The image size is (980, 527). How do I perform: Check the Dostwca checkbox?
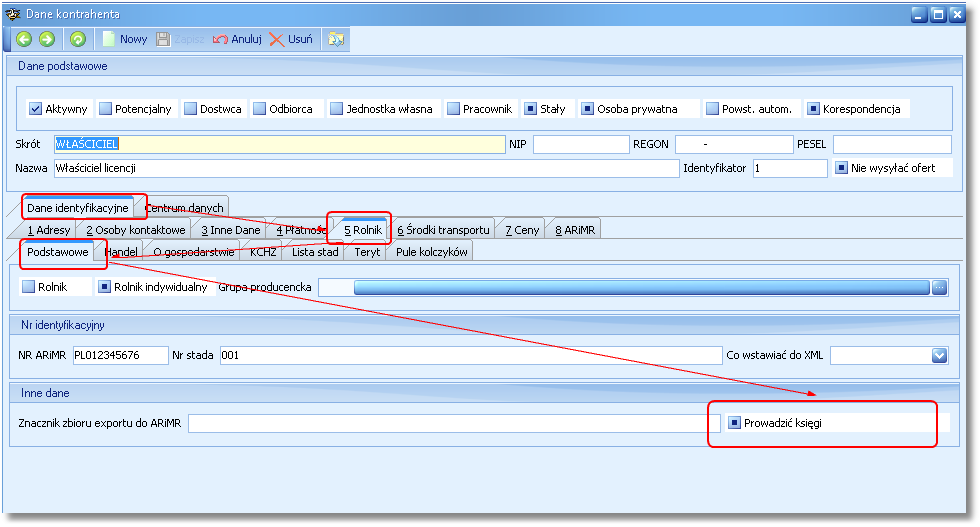[x=191, y=109]
